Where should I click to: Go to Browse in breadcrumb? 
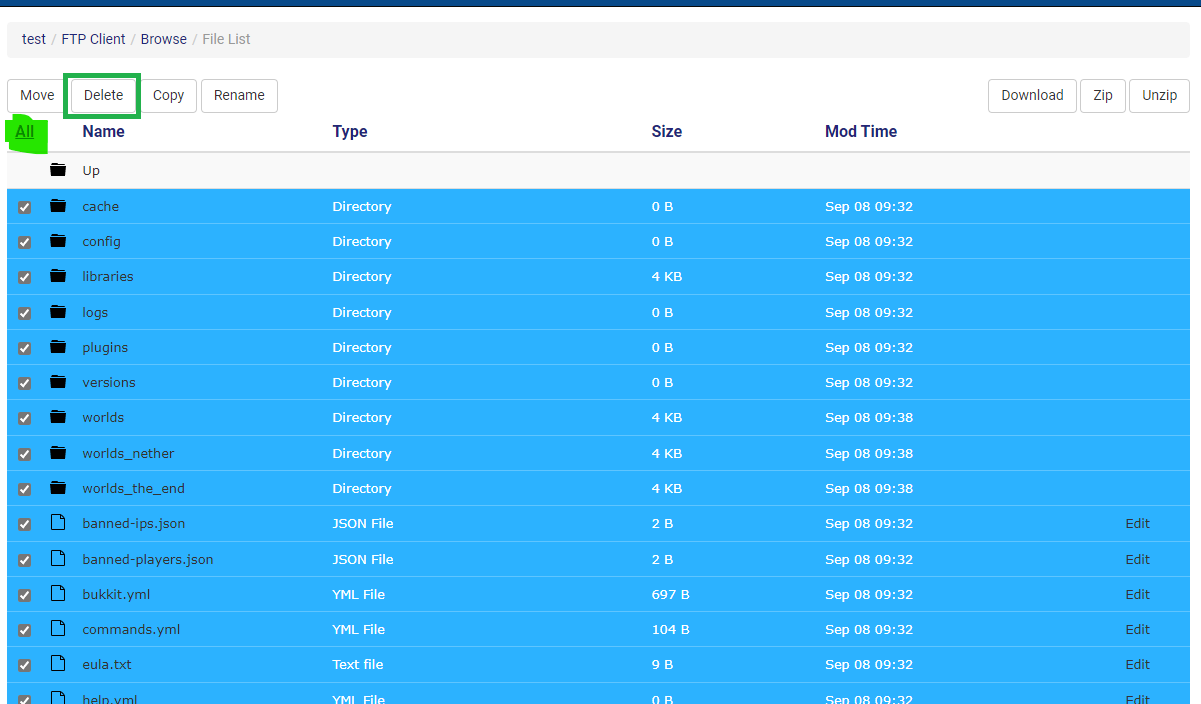164,39
